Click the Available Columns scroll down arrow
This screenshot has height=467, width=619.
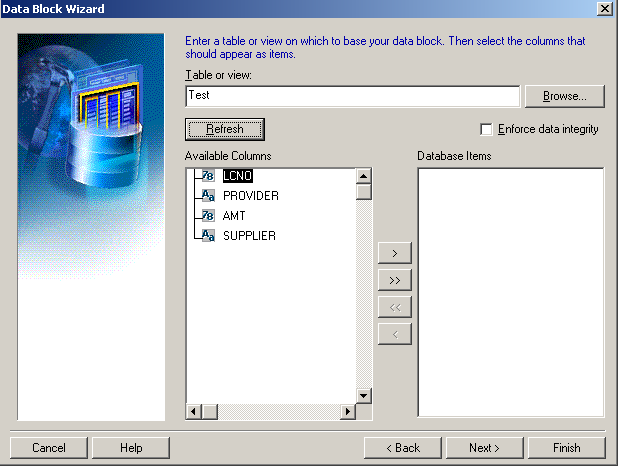pyautogui.click(x=364, y=396)
